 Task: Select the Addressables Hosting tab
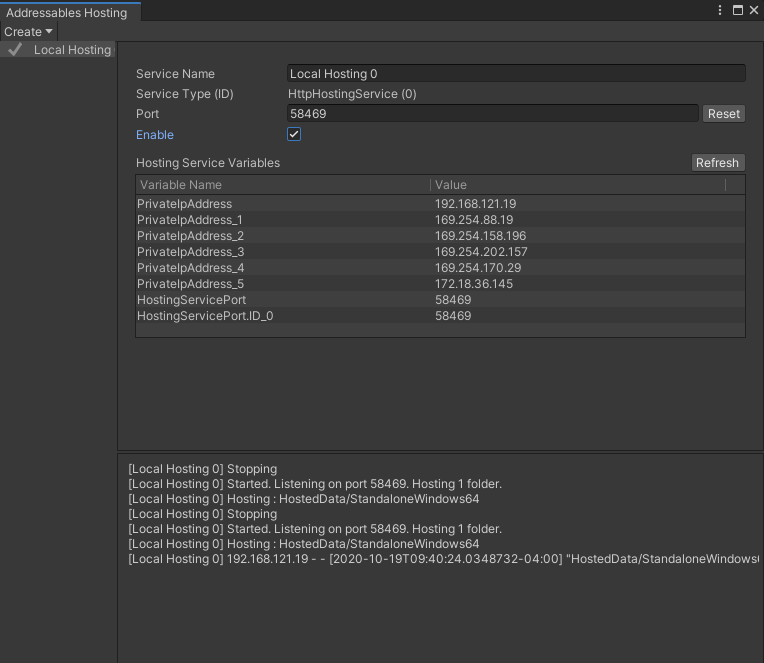pyautogui.click(x=66, y=13)
